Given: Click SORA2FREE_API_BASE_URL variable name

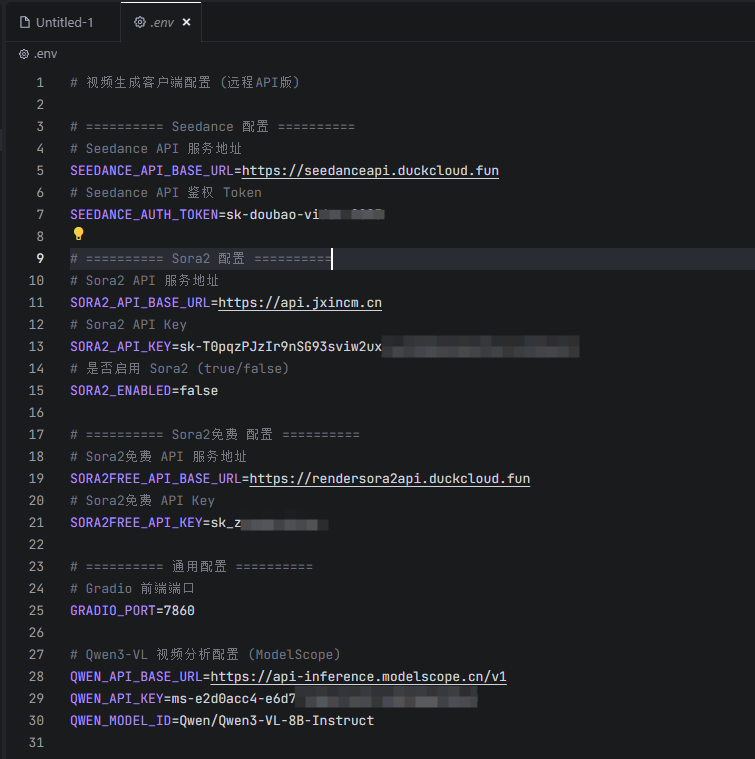Looking at the screenshot, I should click(156, 479).
